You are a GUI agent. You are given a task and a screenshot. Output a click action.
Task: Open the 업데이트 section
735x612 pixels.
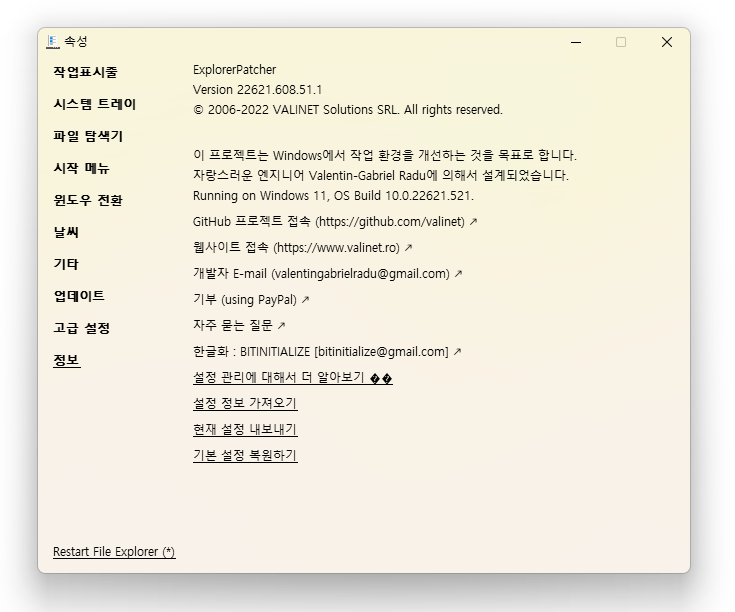tap(79, 296)
